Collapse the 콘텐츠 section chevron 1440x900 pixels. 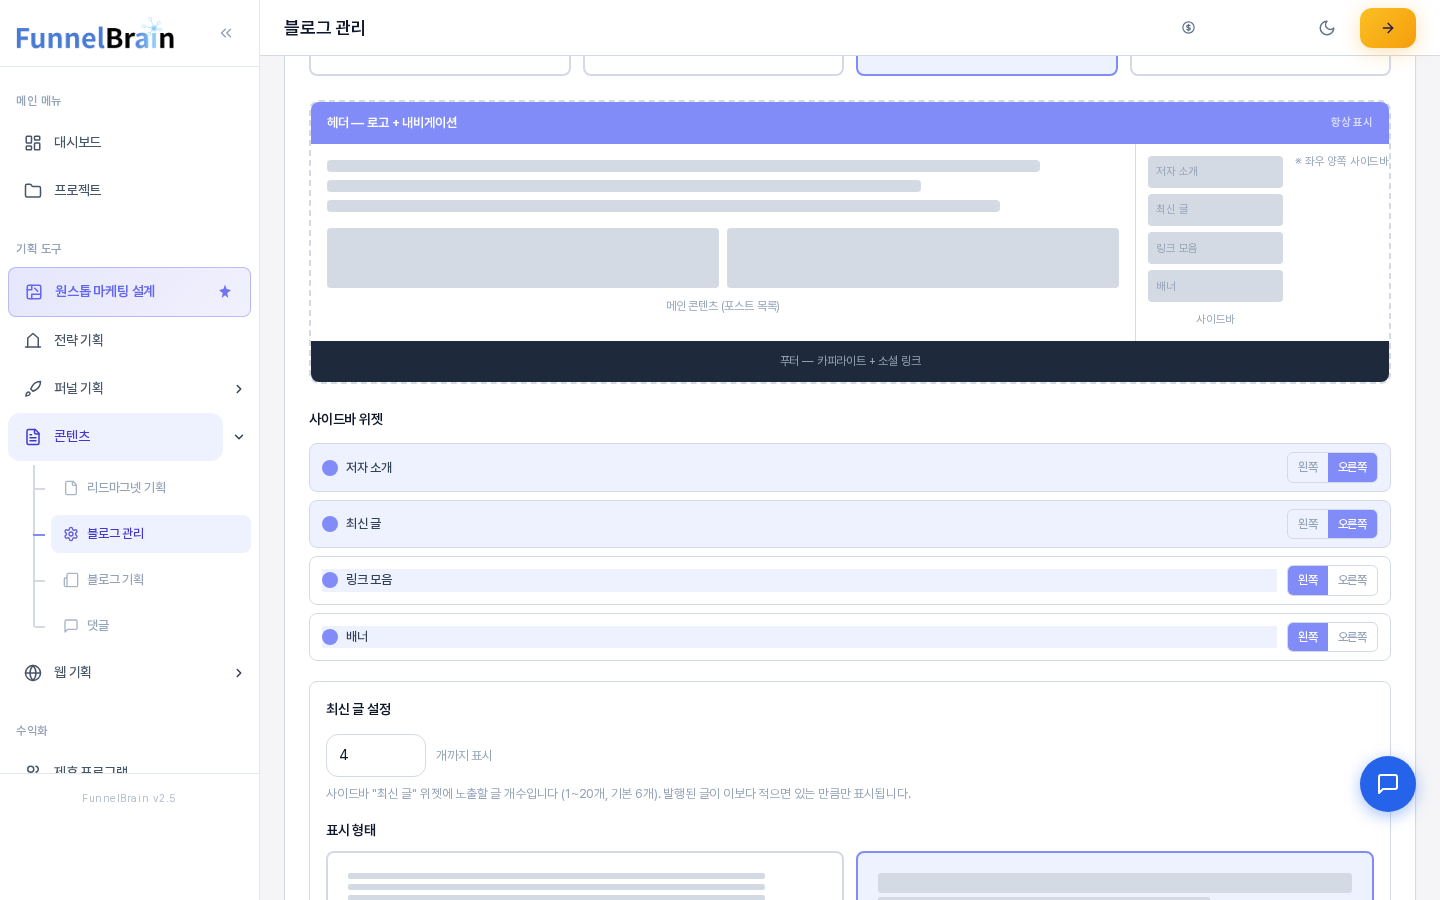pyautogui.click(x=239, y=437)
